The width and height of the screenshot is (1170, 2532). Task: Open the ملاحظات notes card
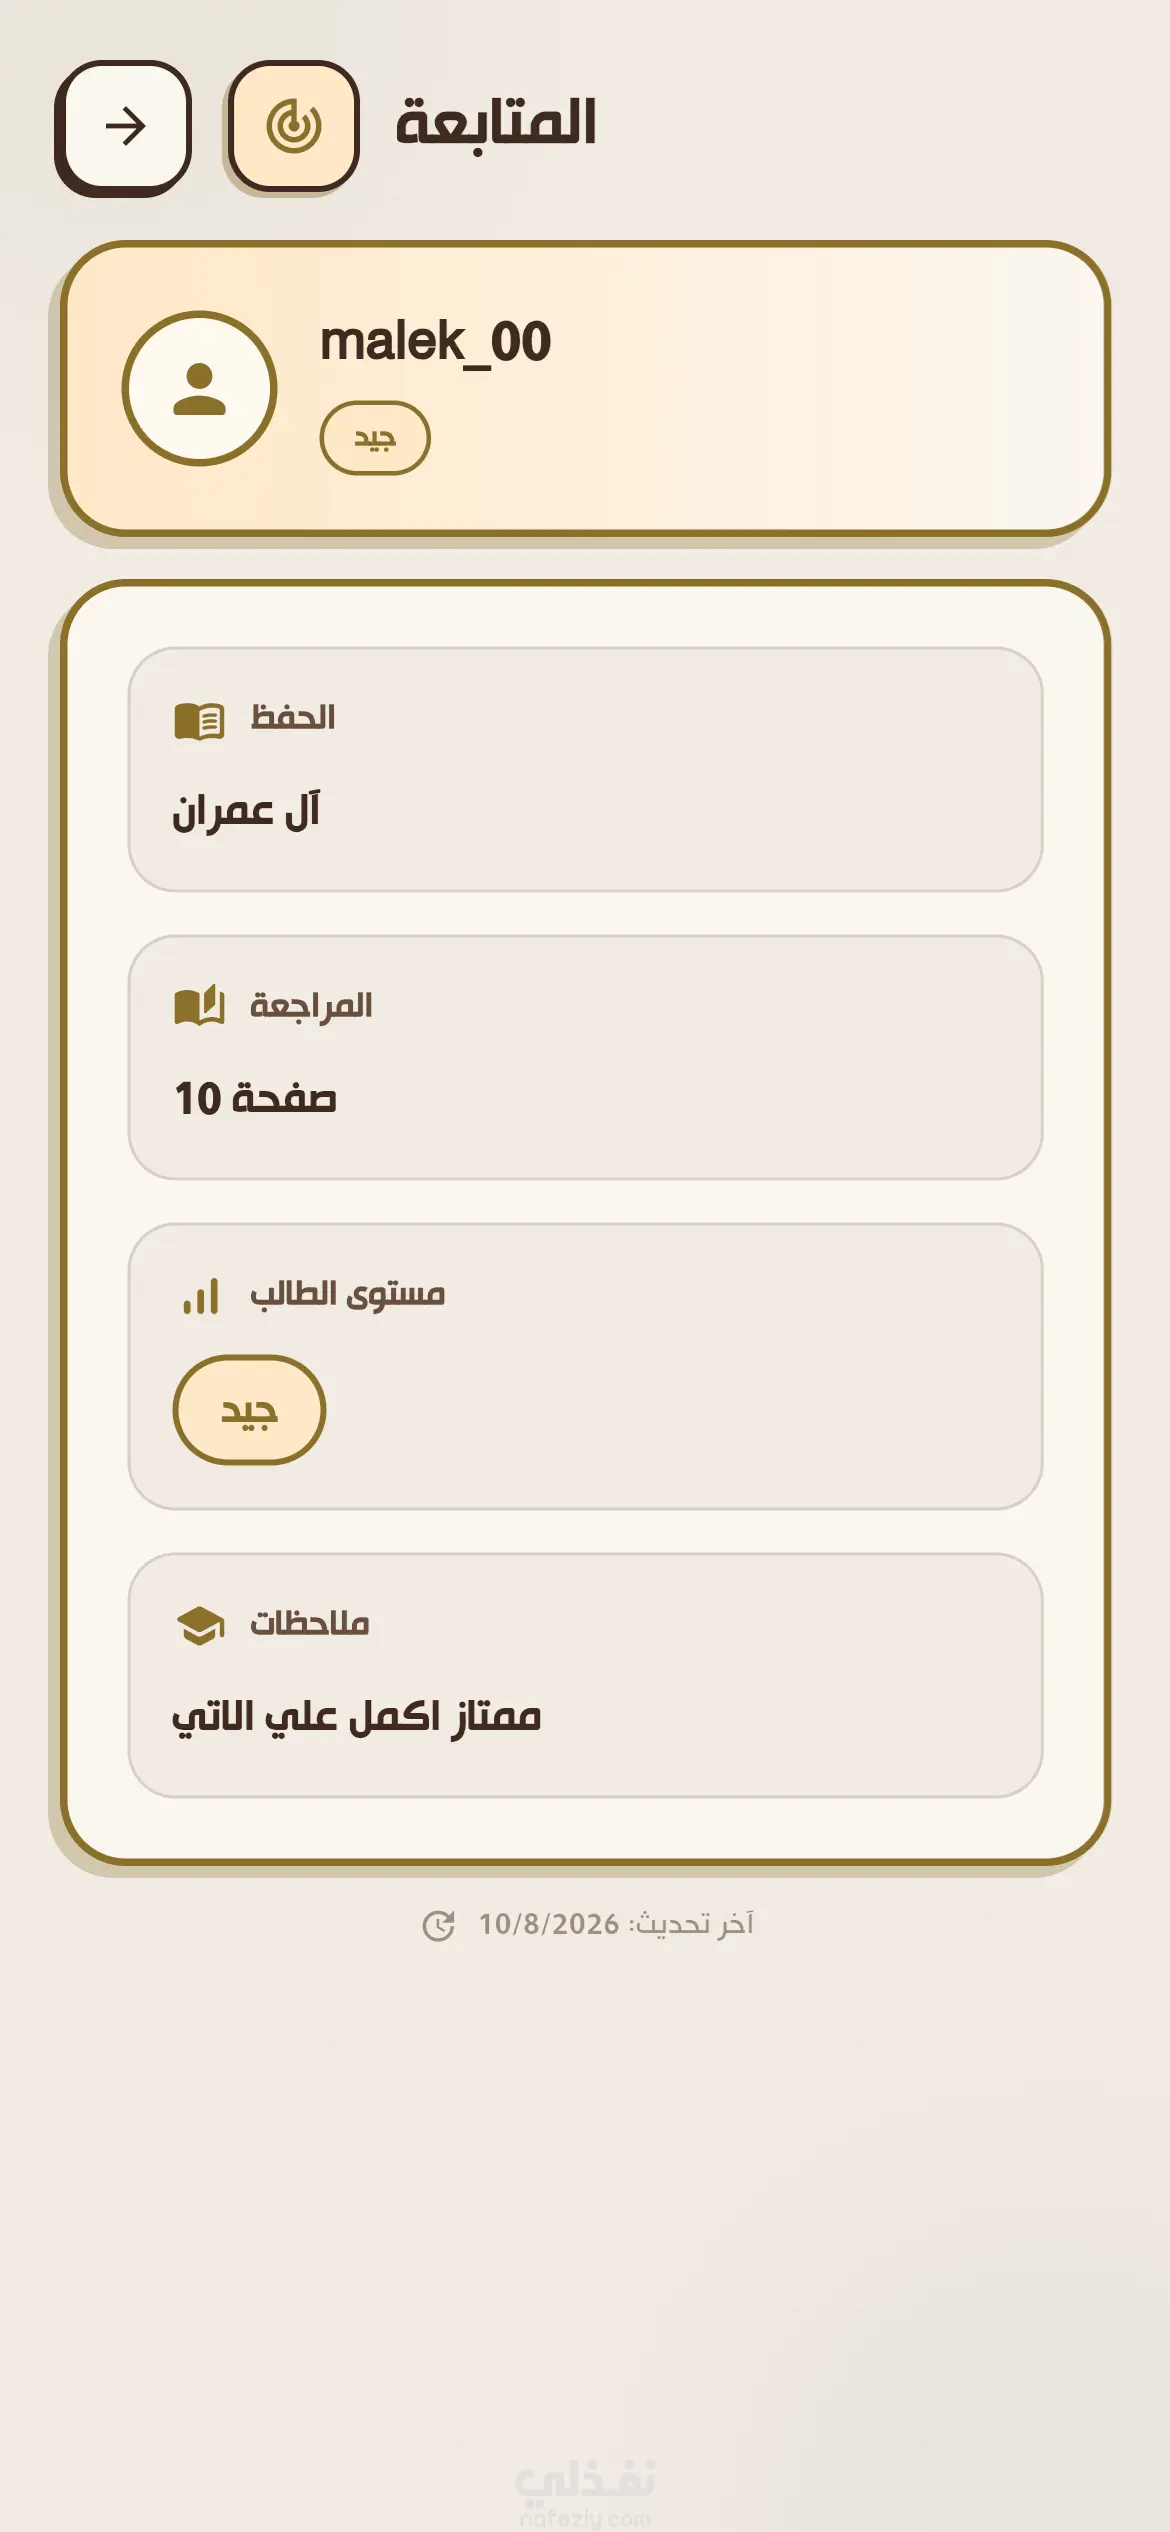585,1675
